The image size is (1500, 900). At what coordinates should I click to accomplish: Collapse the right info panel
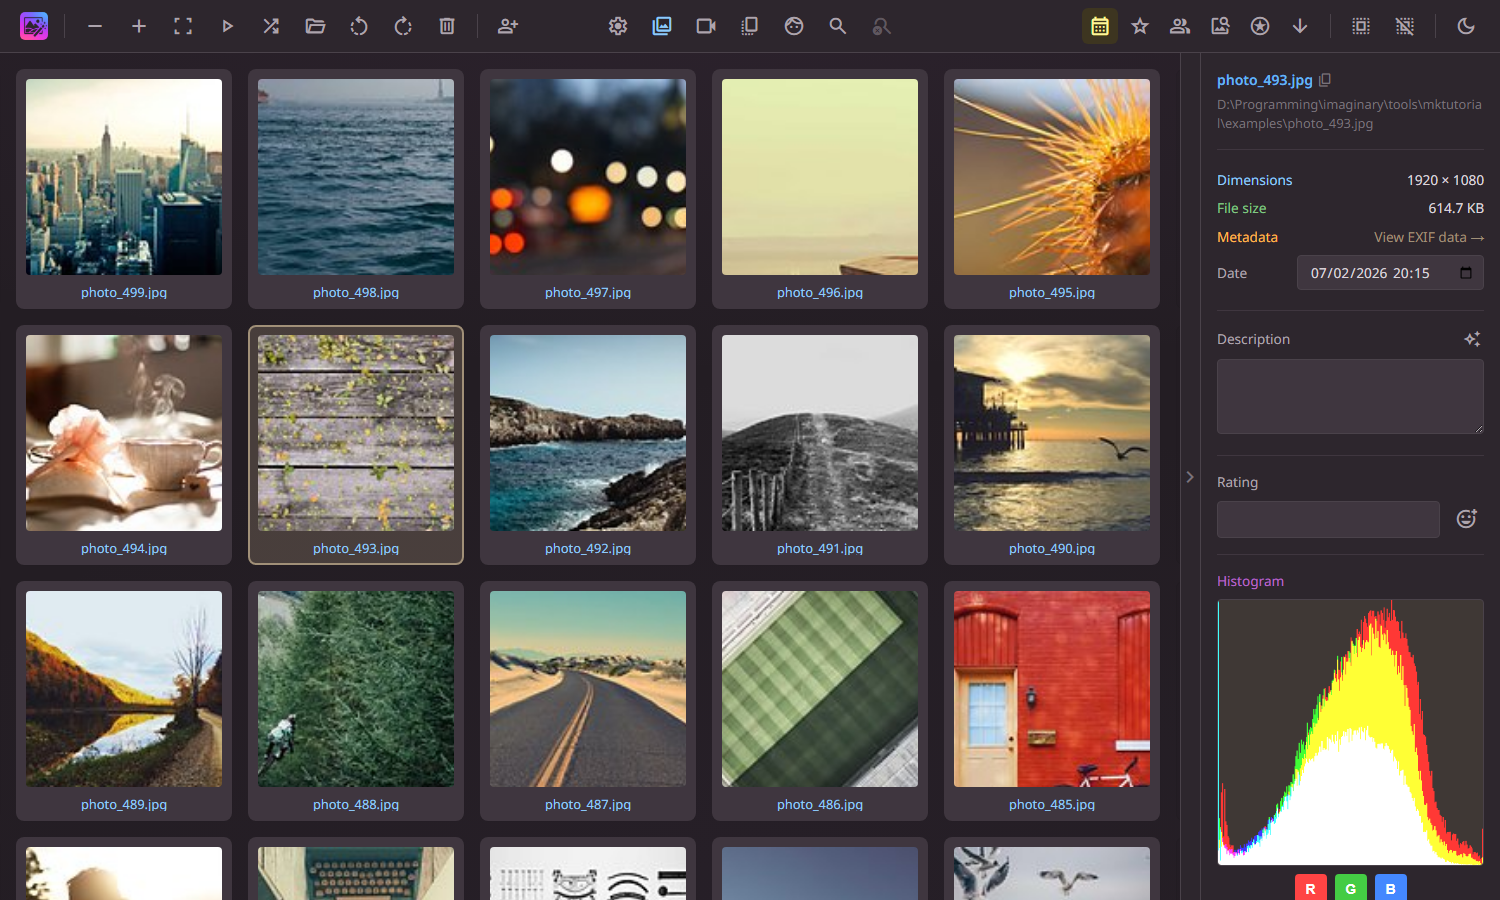1189,477
